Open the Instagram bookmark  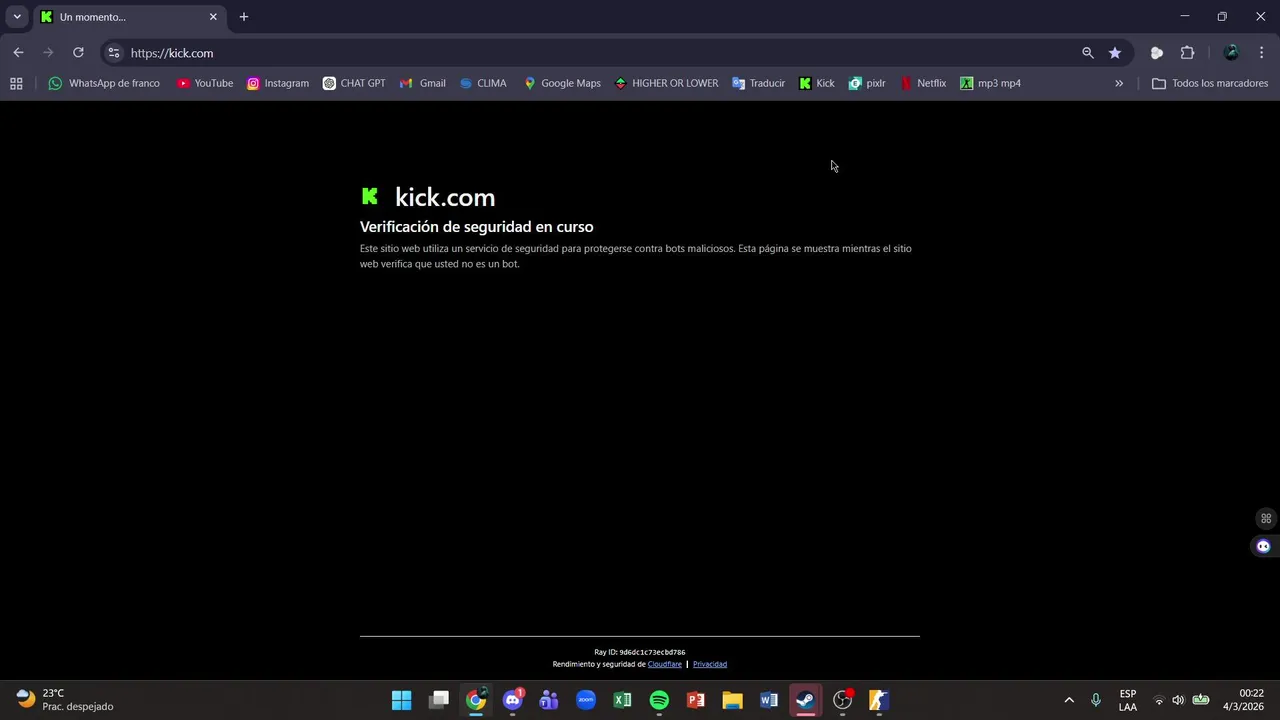pos(277,83)
